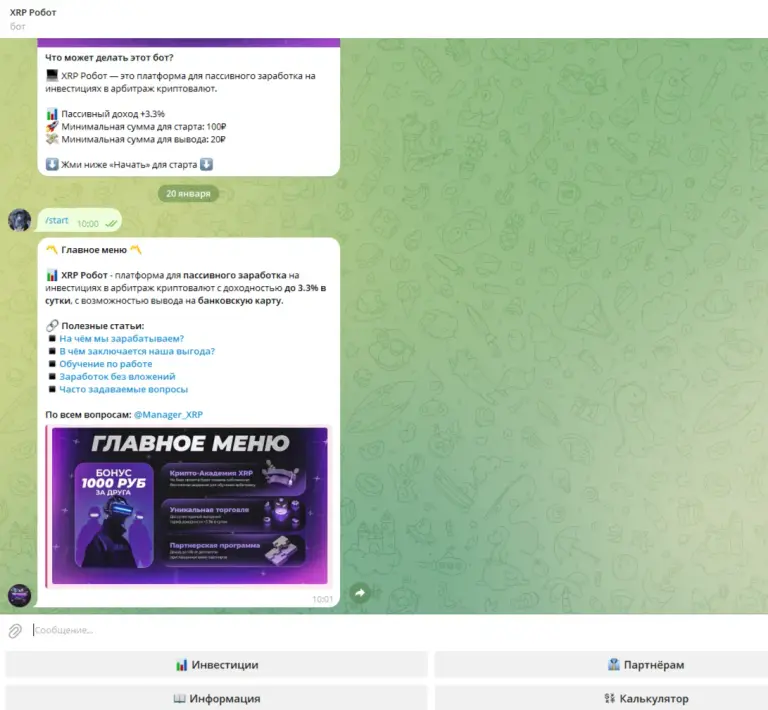Image resolution: width=768 pixels, height=710 pixels.
Task: Click the 'Главное меню' message heading
Action: pos(94,250)
